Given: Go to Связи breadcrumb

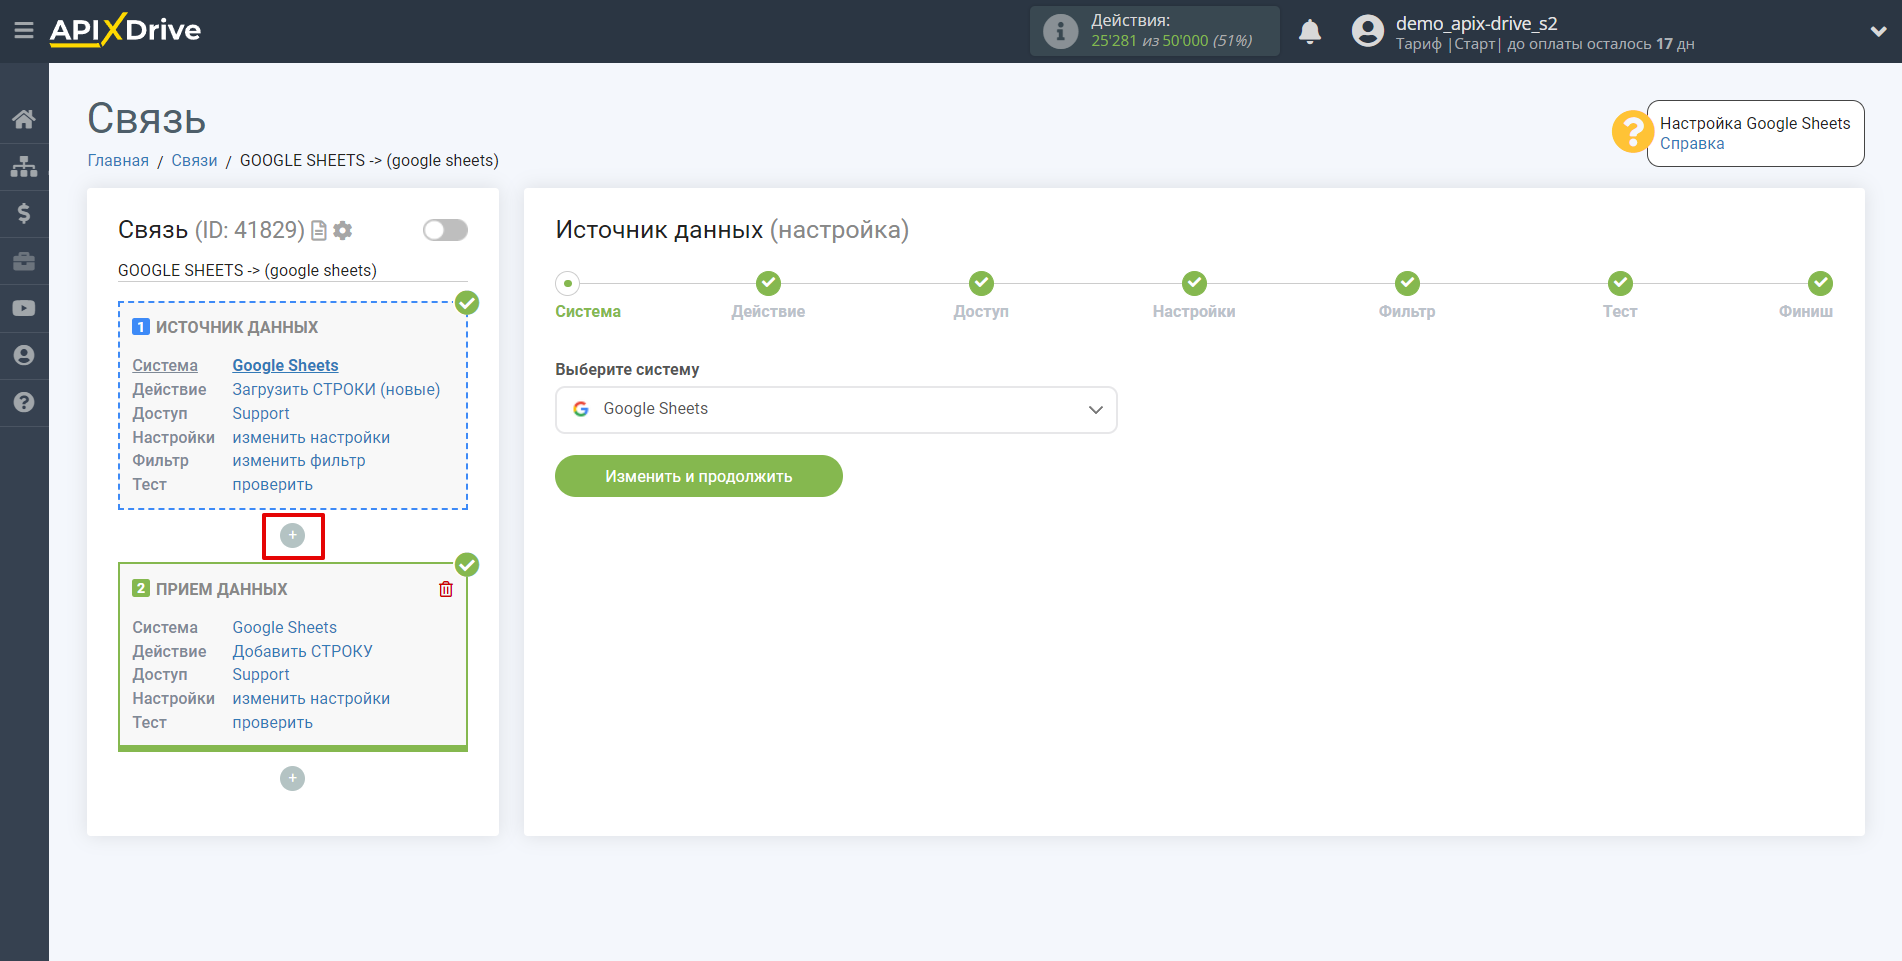Looking at the screenshot, I should pyautogui.click(x=194, y=161).
